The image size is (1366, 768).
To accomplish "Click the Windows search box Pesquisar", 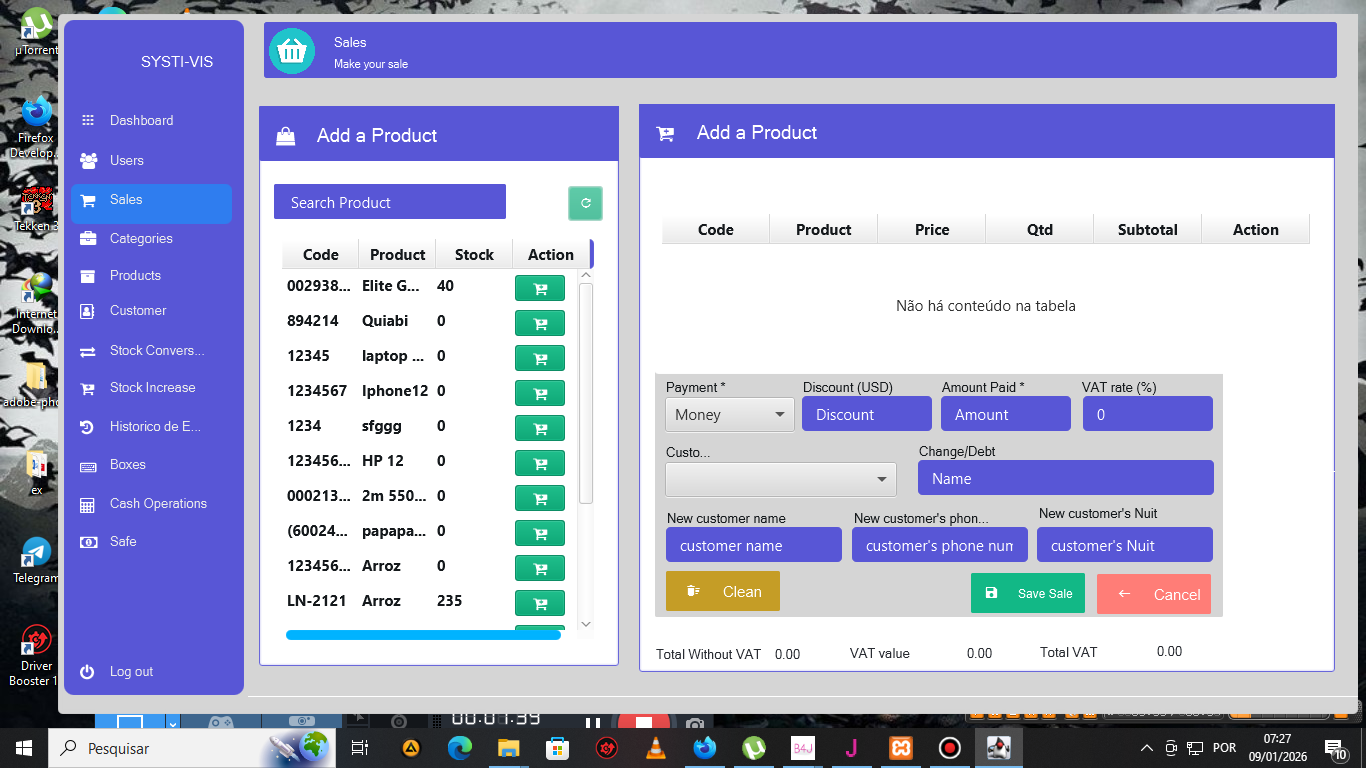I will click(x=190, y=748).
